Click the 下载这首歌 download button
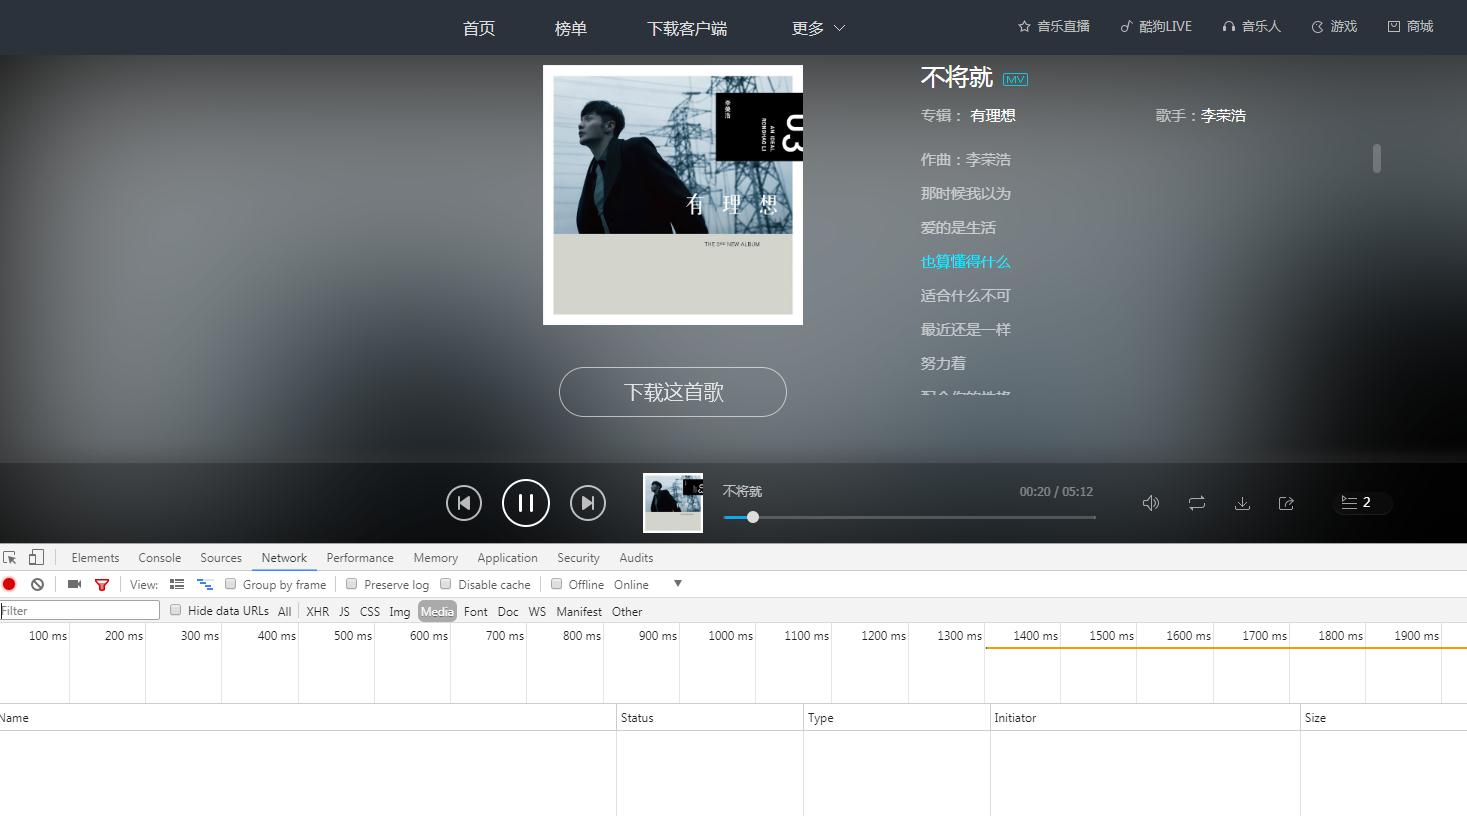Screen dimensions: 1467x816 672,392
